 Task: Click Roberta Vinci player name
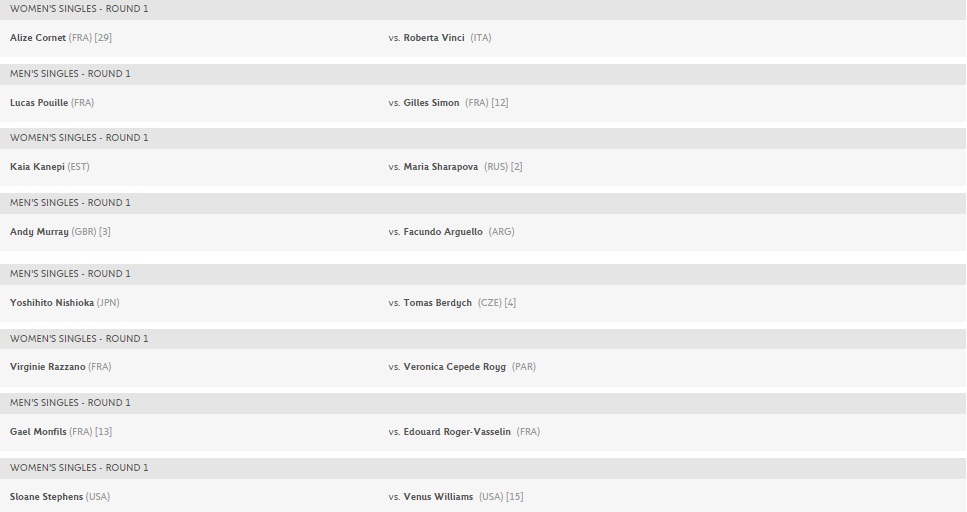coord(434,38)
